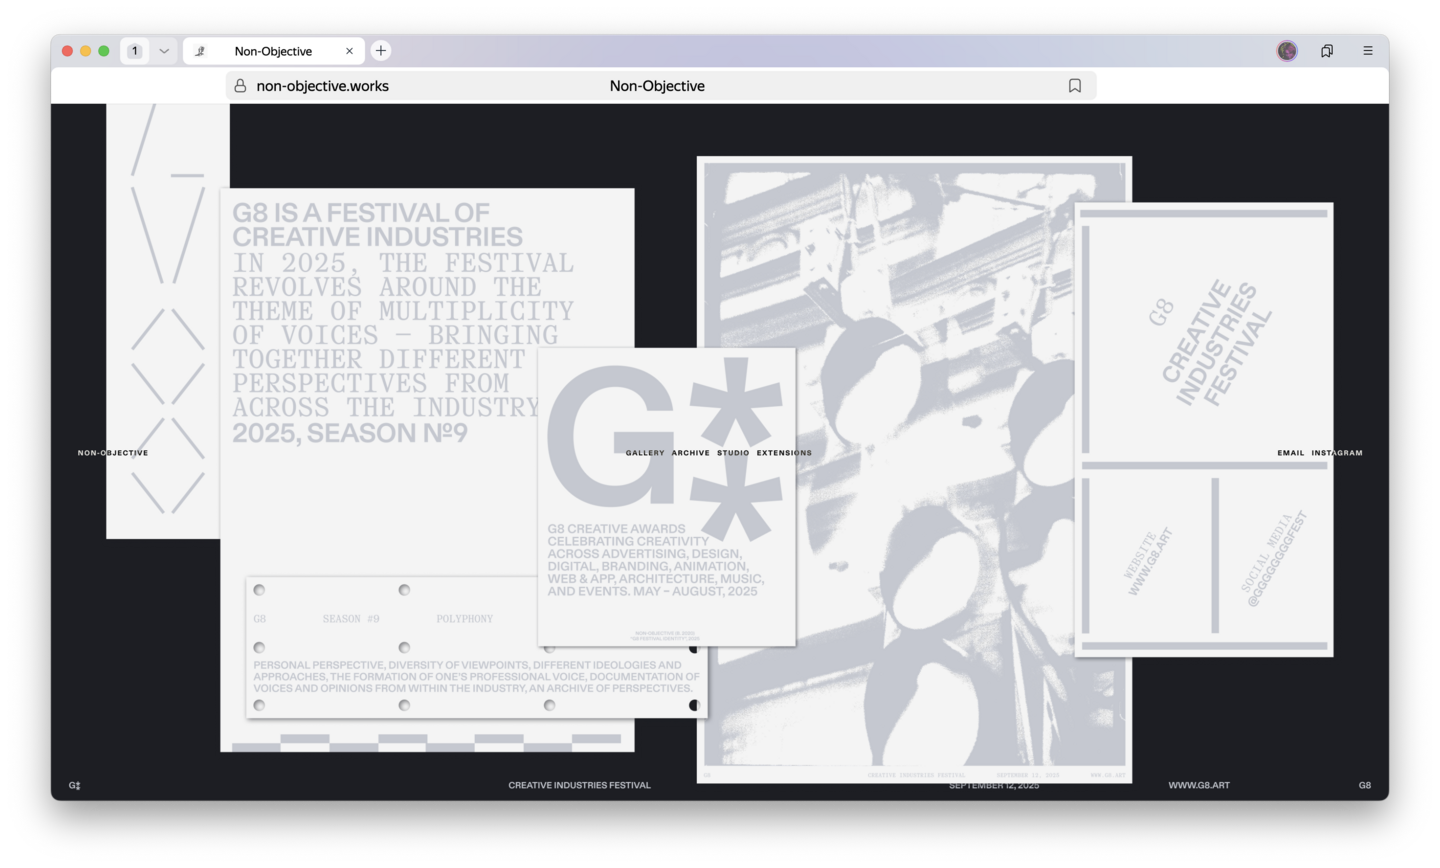
Task: Select the Non-Objective browser tab
Action: point(273,51)
